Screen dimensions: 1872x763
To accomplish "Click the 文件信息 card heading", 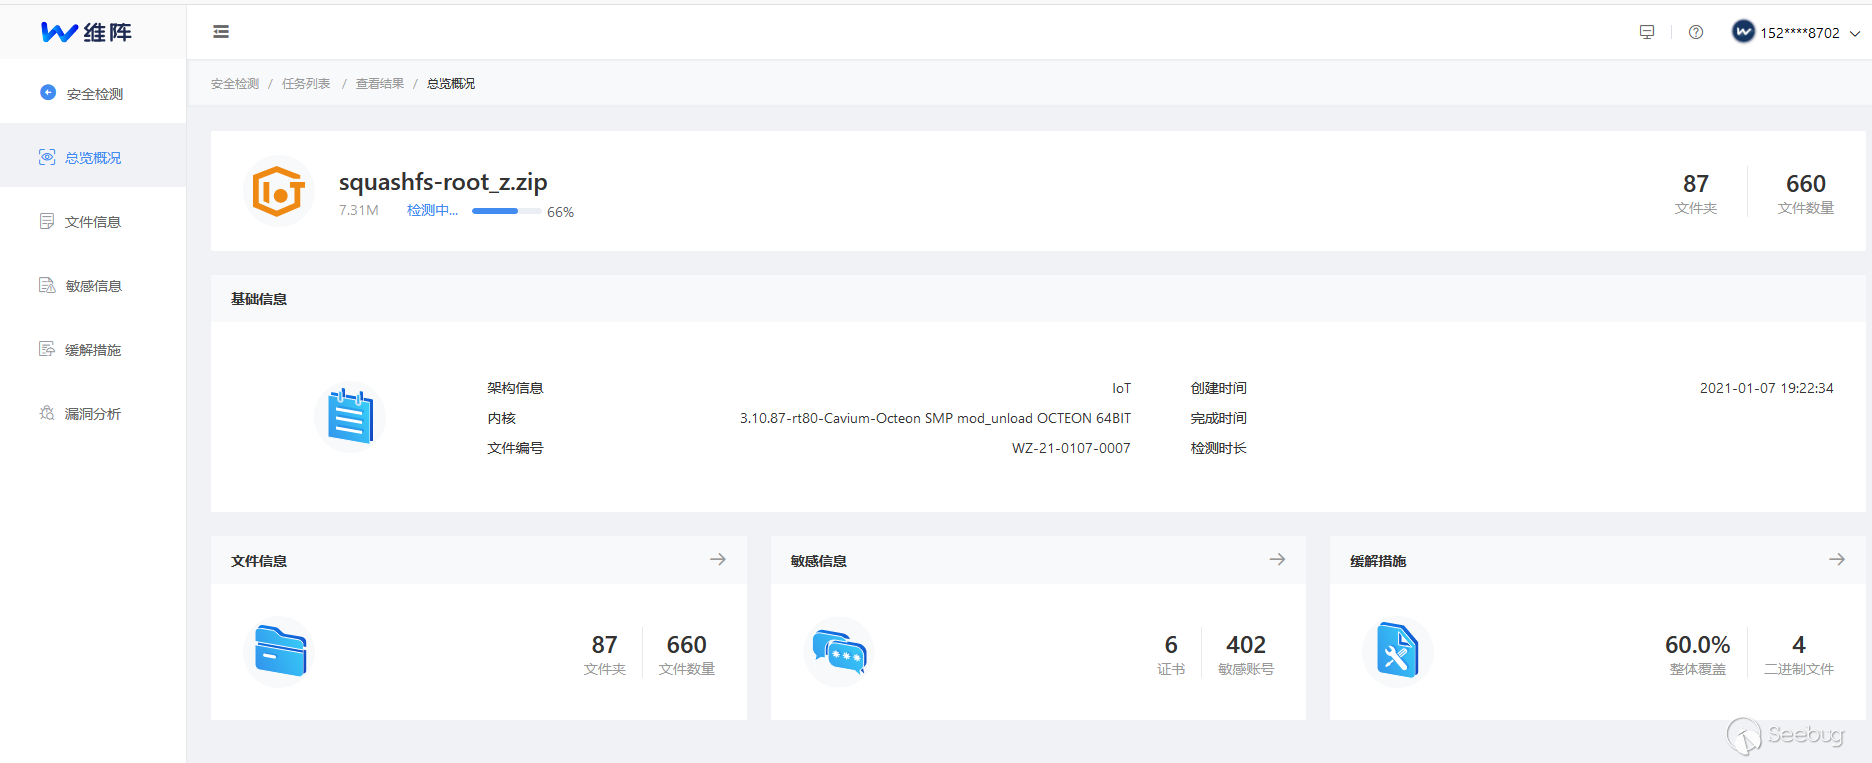I will (259, 561).
